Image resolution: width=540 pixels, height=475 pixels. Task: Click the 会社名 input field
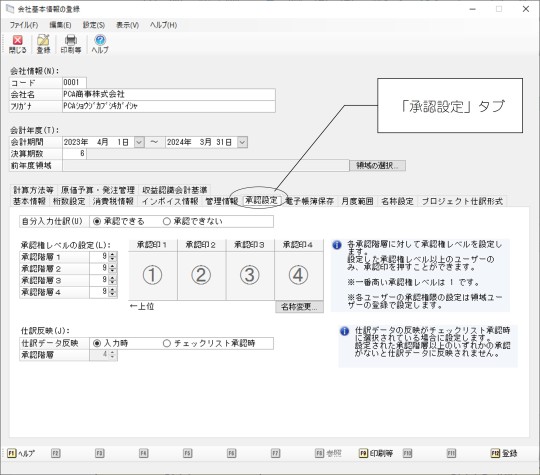coord(169,94)
